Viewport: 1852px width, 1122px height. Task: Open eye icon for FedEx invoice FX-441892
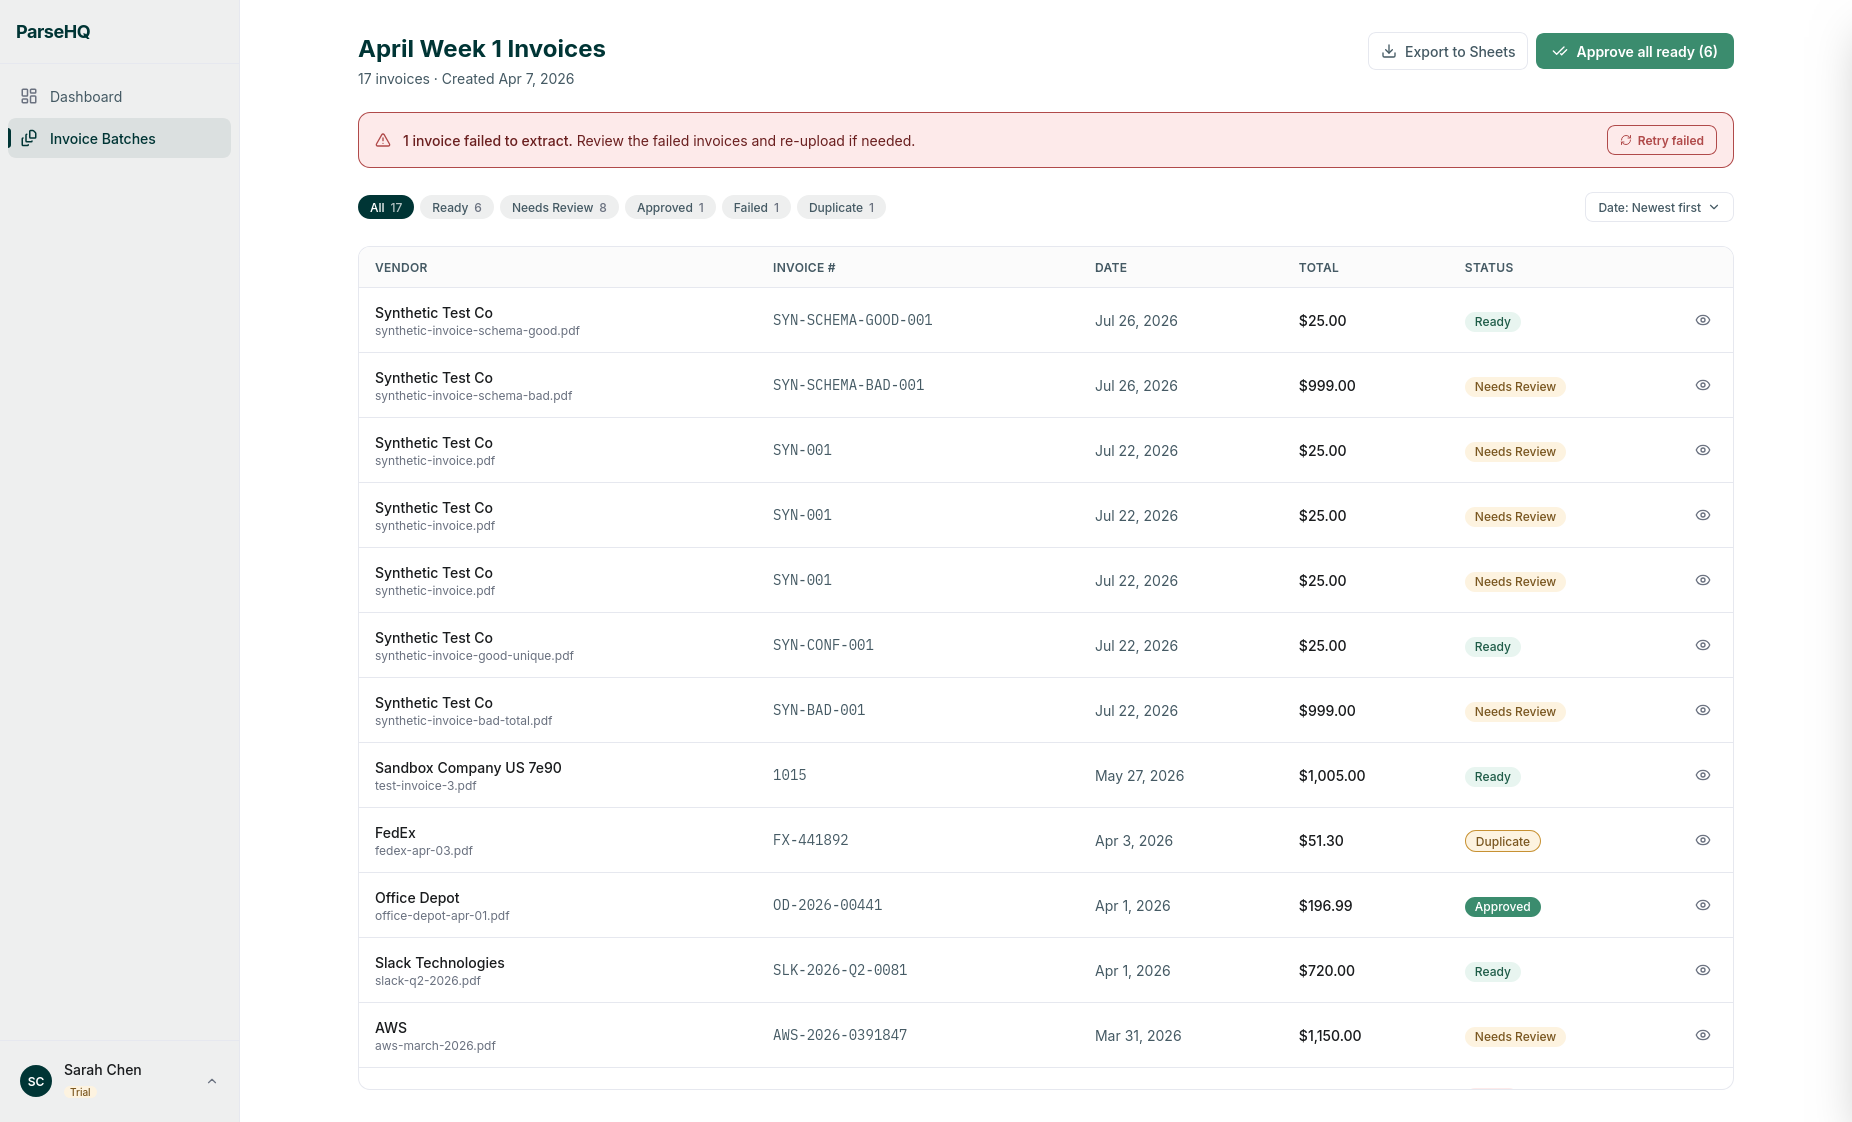(x=1703, y=840)
